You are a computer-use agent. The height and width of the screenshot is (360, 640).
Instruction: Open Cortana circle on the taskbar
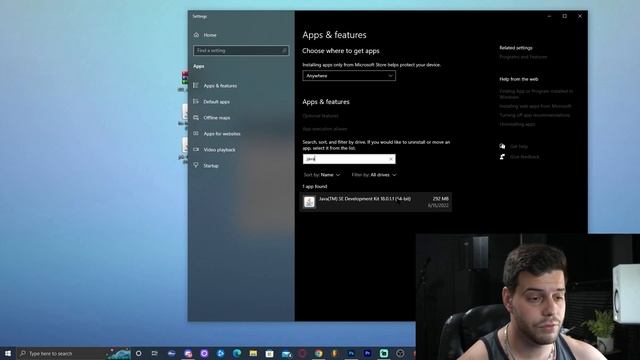138,353
